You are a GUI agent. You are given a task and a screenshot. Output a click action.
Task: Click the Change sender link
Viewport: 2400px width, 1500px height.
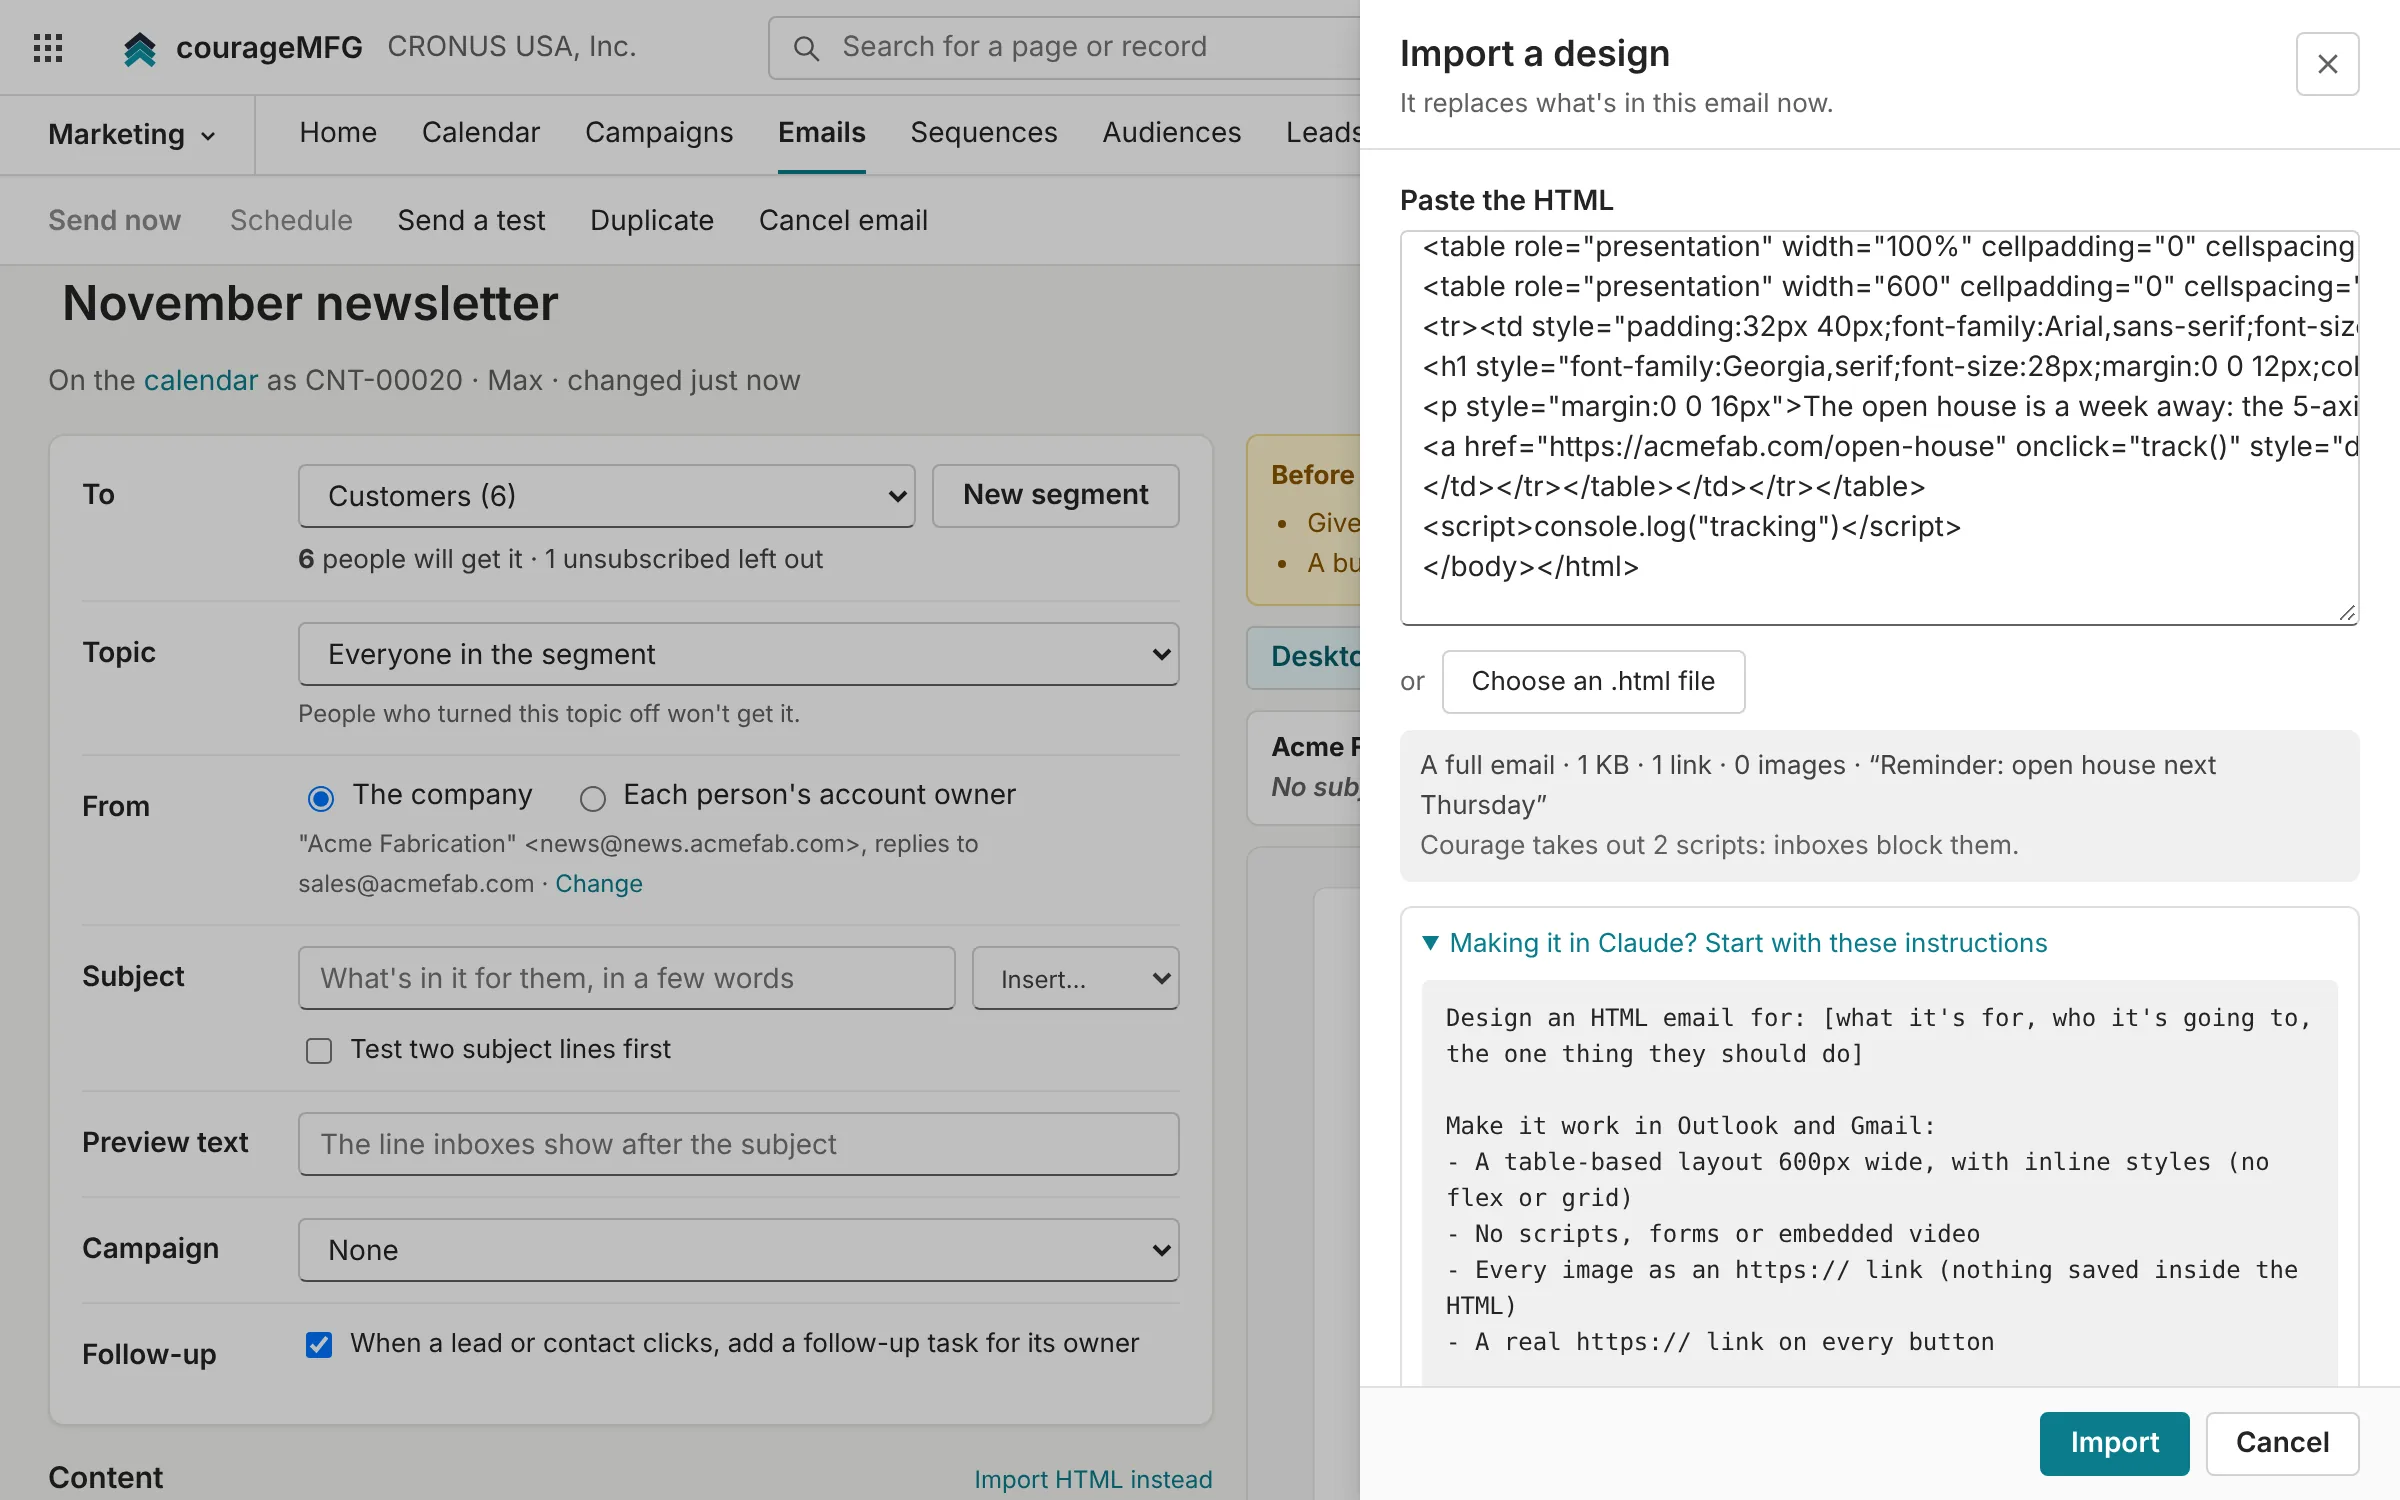(x=599, y=884)
